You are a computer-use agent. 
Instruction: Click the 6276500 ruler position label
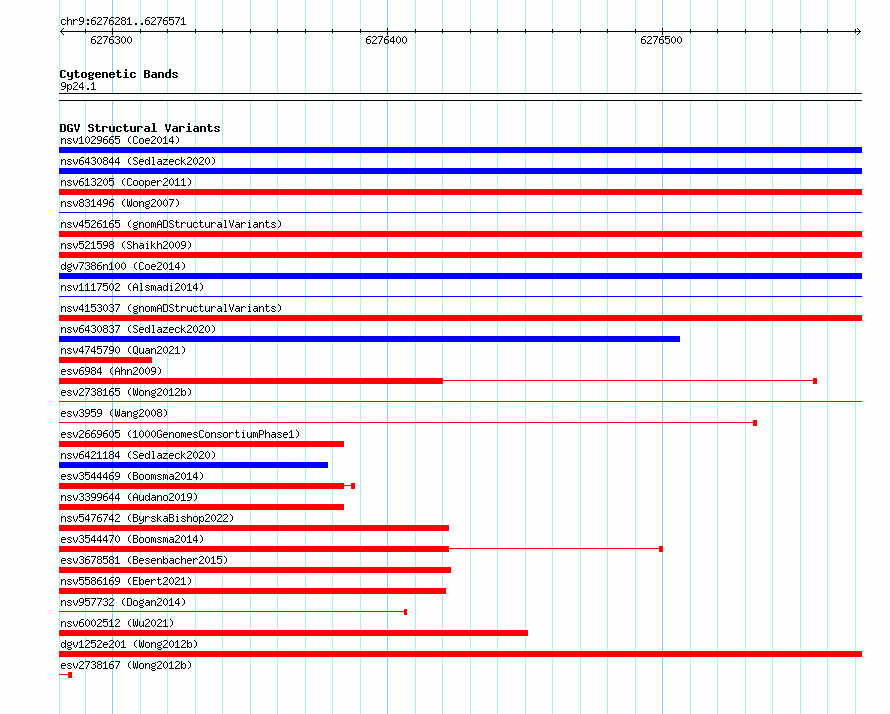661,40
